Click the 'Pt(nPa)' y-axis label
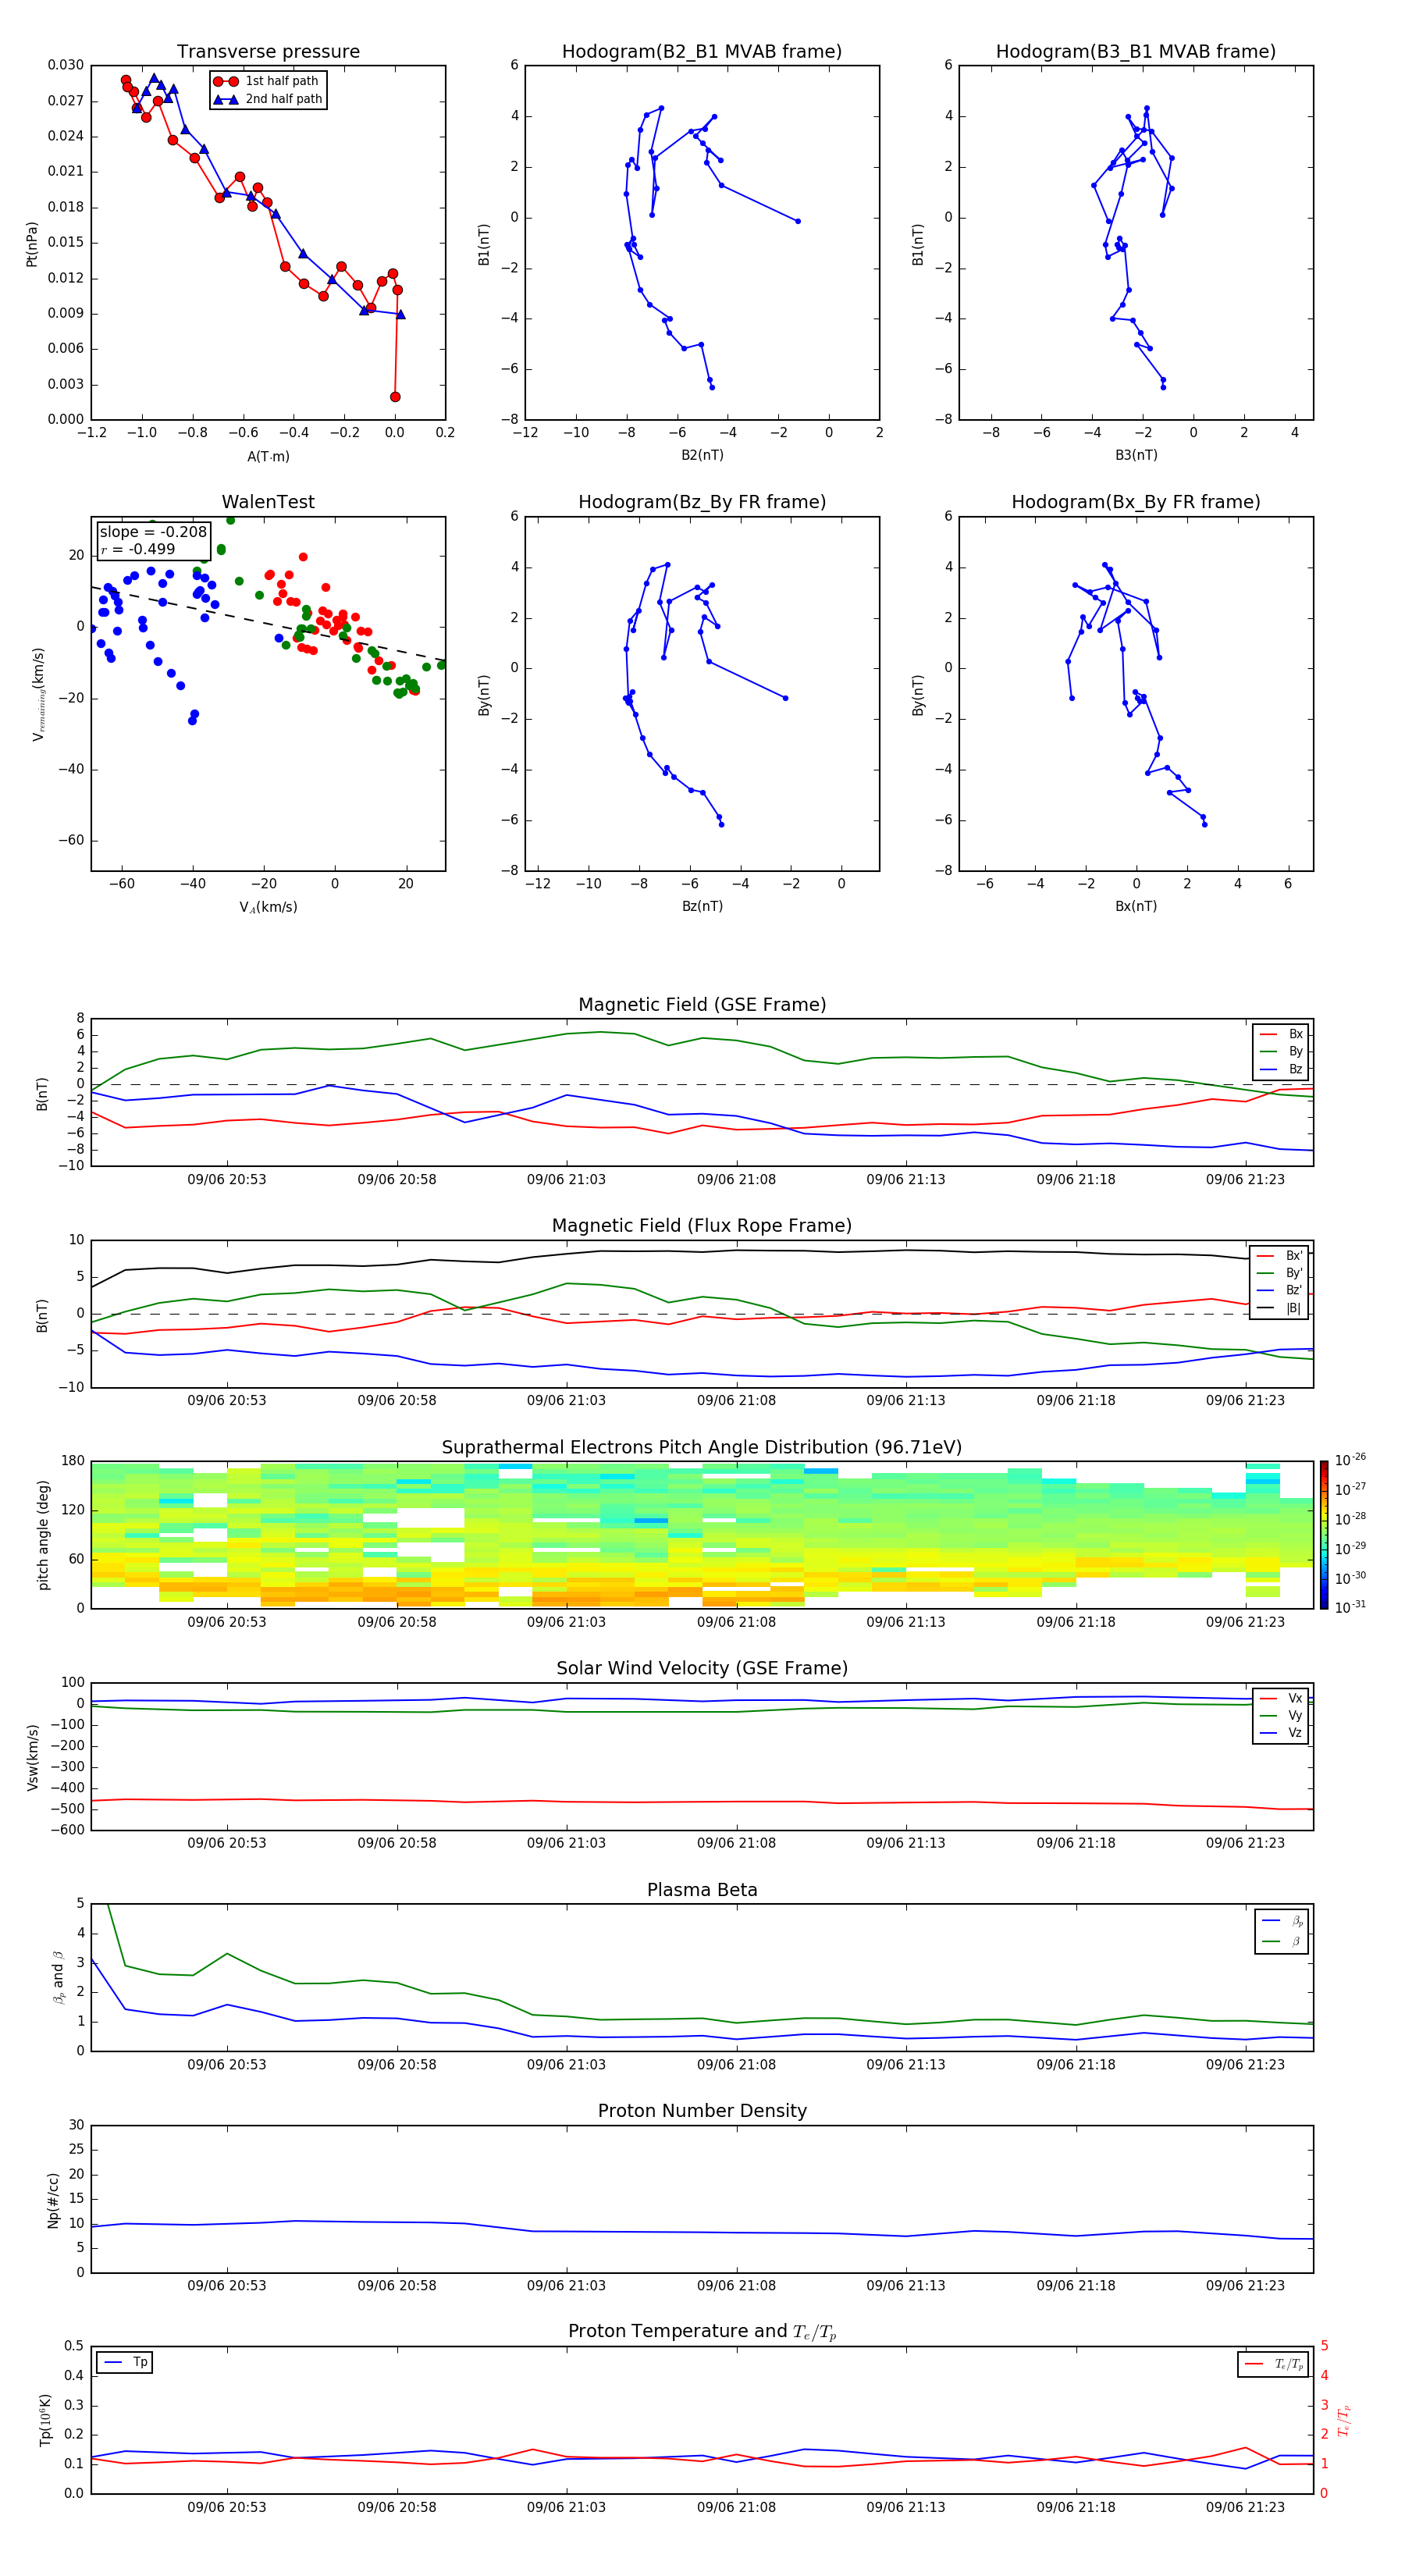This screenshot has height=2576, width=1405. tap(32, 244)
